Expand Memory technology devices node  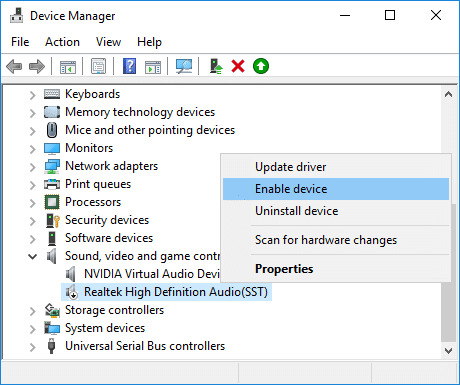(32, 113)
